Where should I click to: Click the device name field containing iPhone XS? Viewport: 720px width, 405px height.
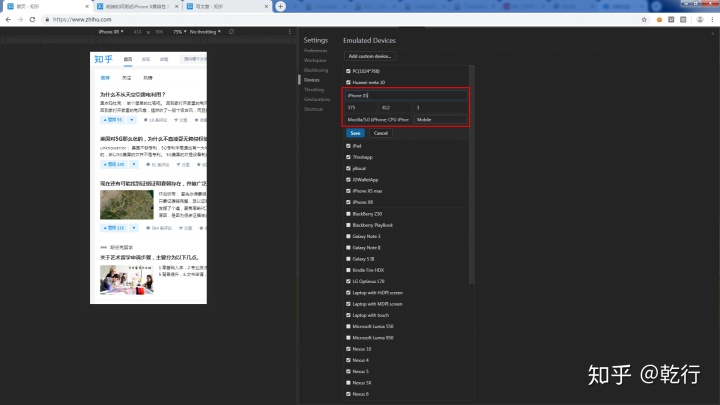pyautogui.click(x=406, y=96)
